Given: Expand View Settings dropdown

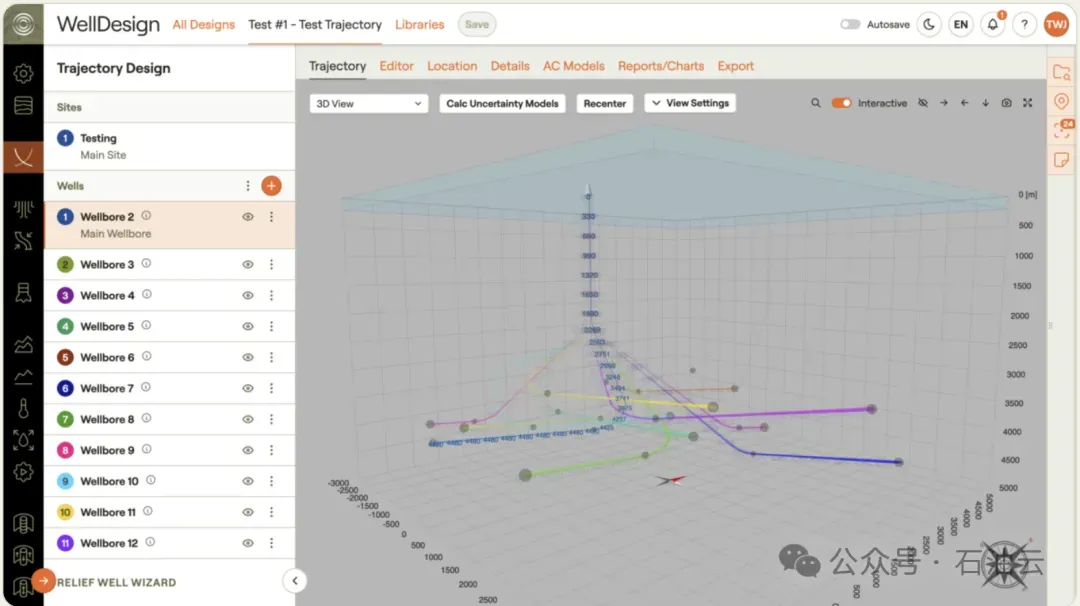Looking at the screenshot, I should tap(690, 103).
